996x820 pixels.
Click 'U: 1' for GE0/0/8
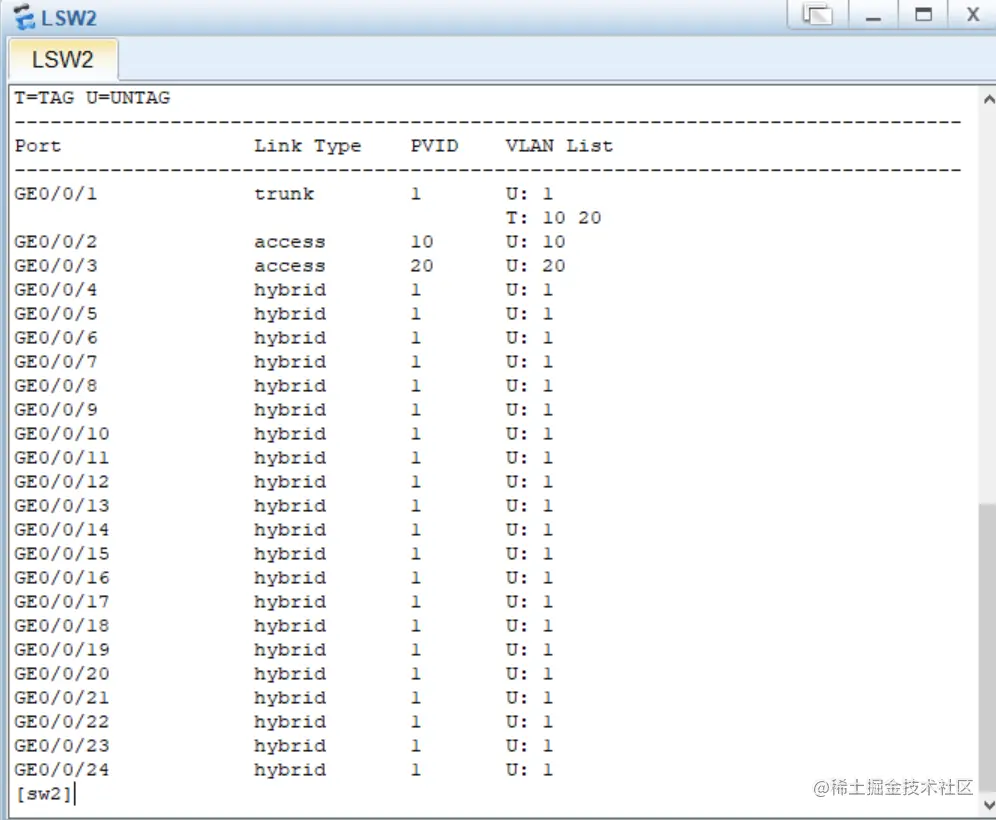pyautogui.click(x=530, y=386)
